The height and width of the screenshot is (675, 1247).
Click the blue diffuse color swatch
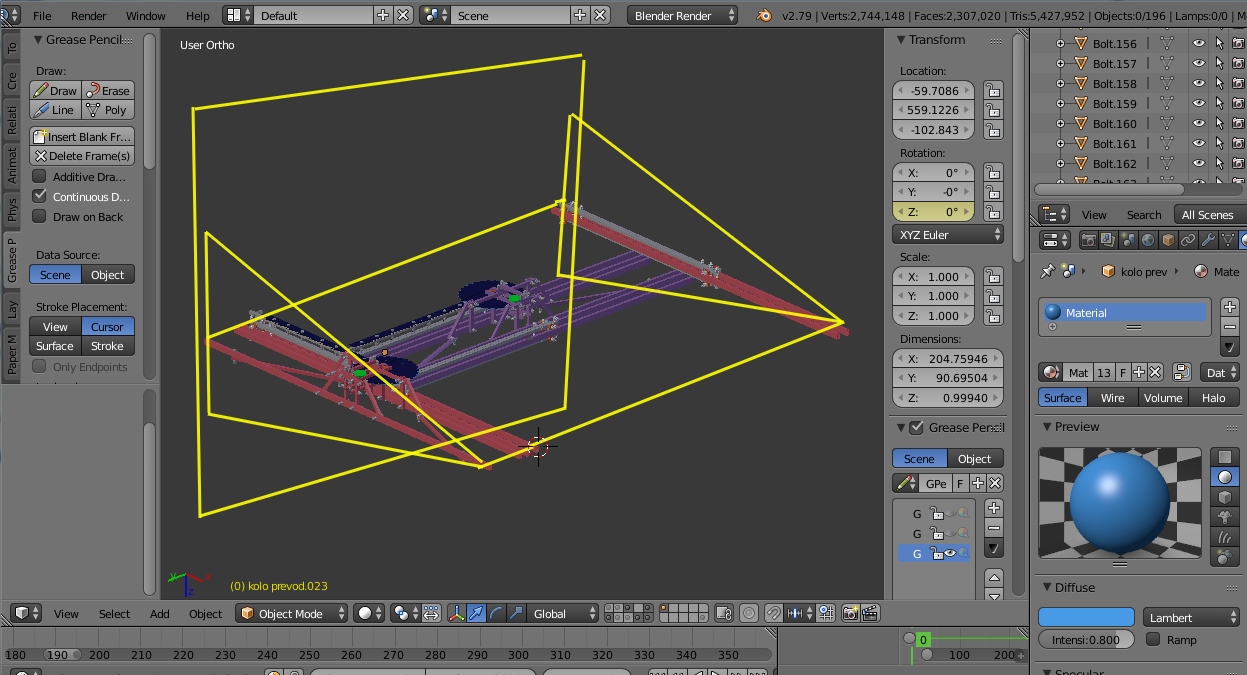point(1086,617)
